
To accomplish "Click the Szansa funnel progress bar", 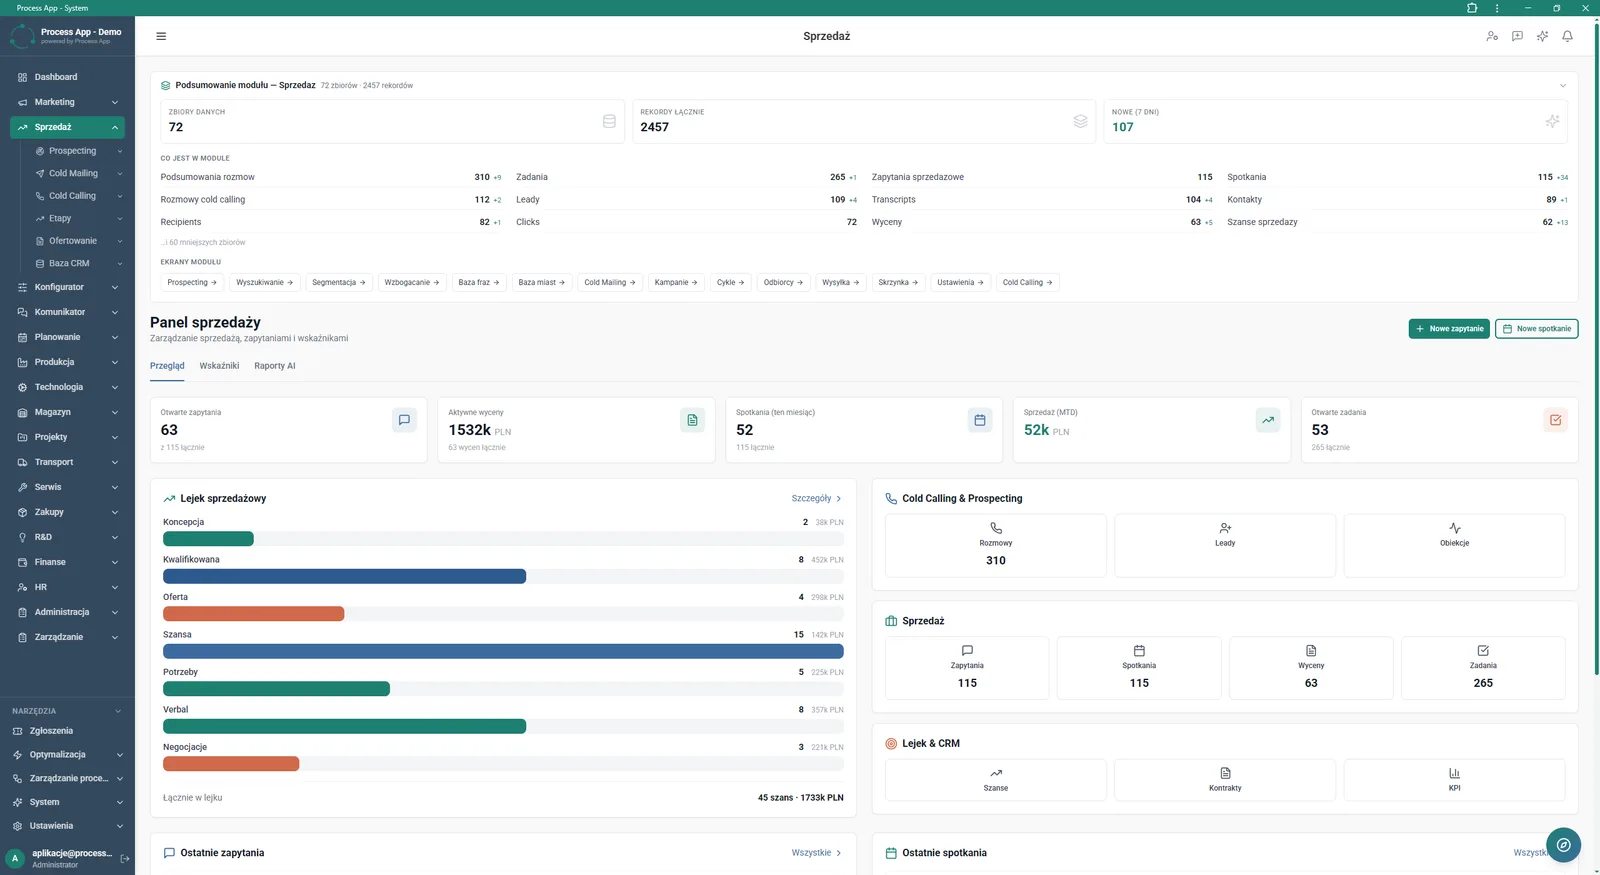I will (x=503, y=651).
